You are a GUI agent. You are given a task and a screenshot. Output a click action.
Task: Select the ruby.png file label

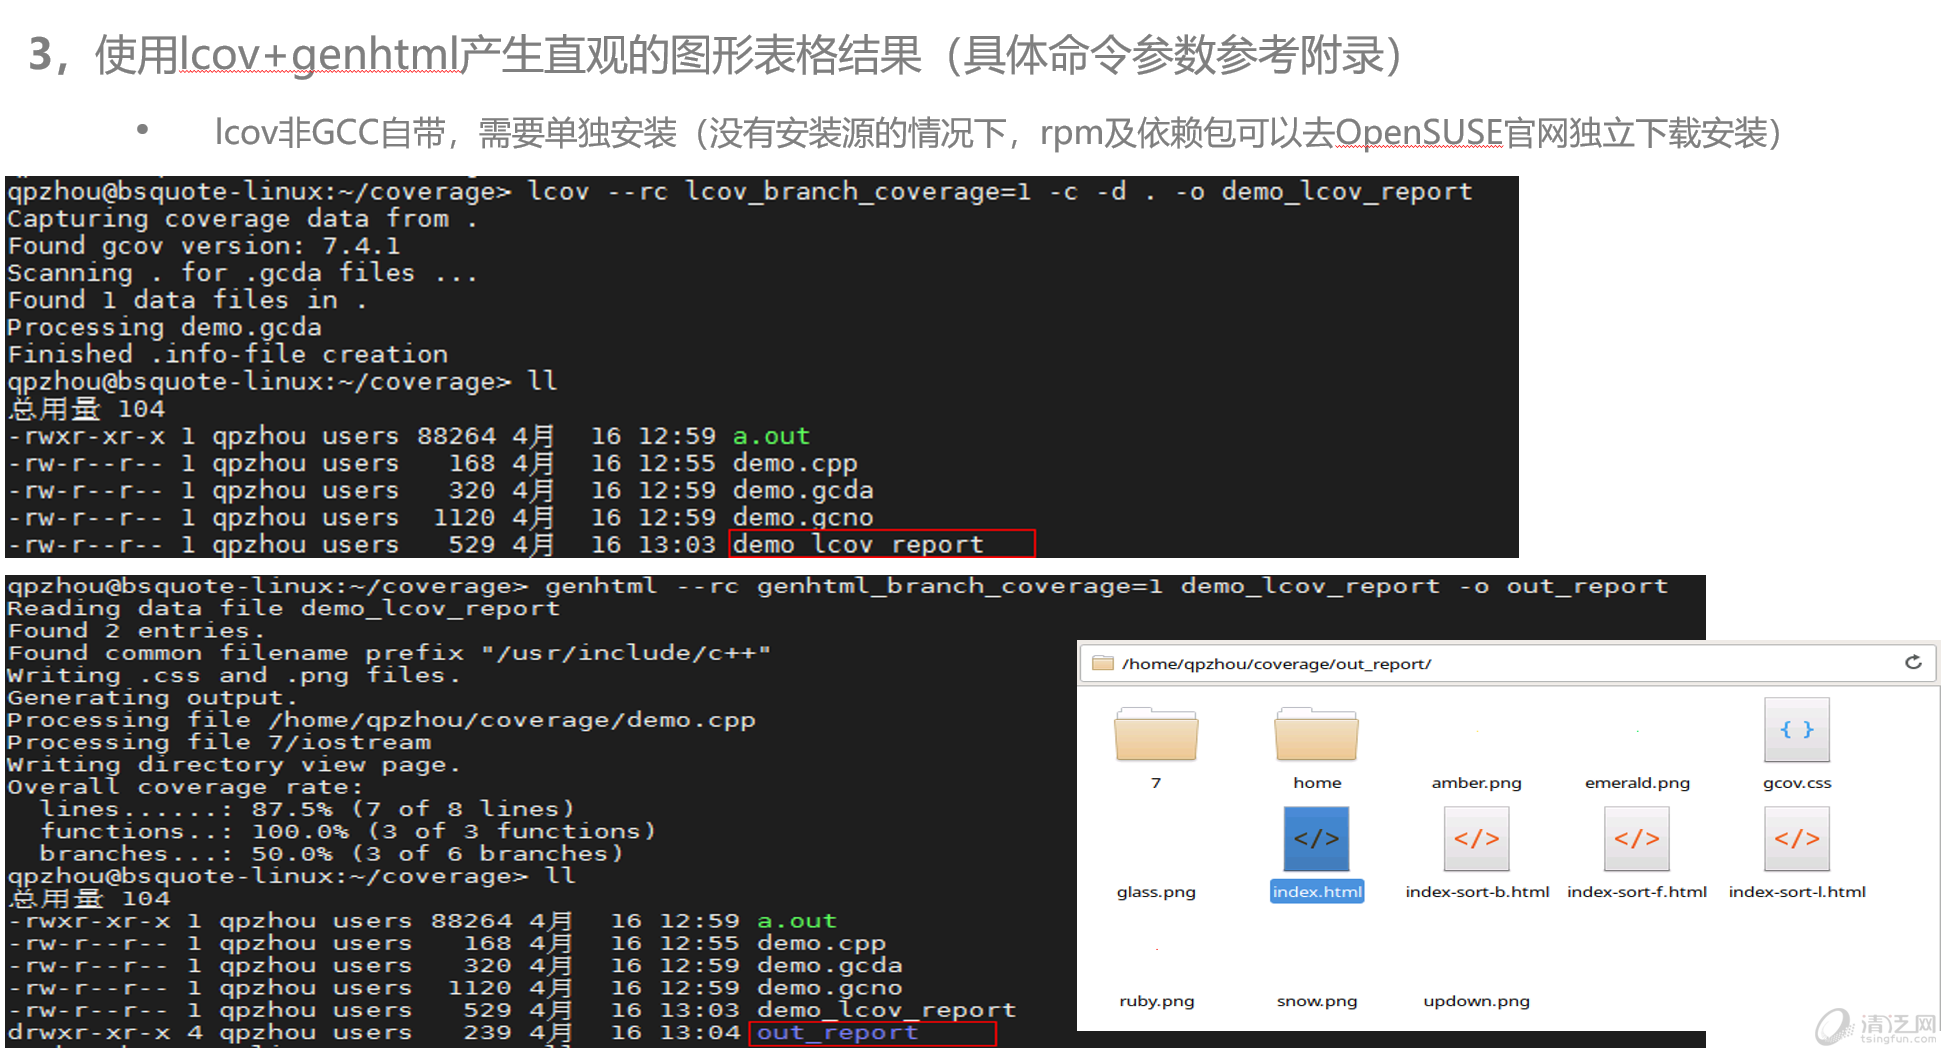pyautogui.click(x=1156, y=1001)
